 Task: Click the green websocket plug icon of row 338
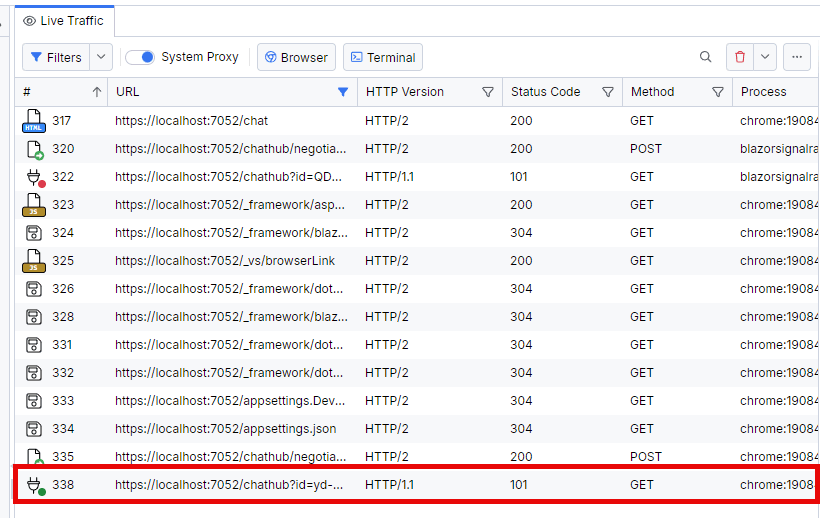coord(35,486)
